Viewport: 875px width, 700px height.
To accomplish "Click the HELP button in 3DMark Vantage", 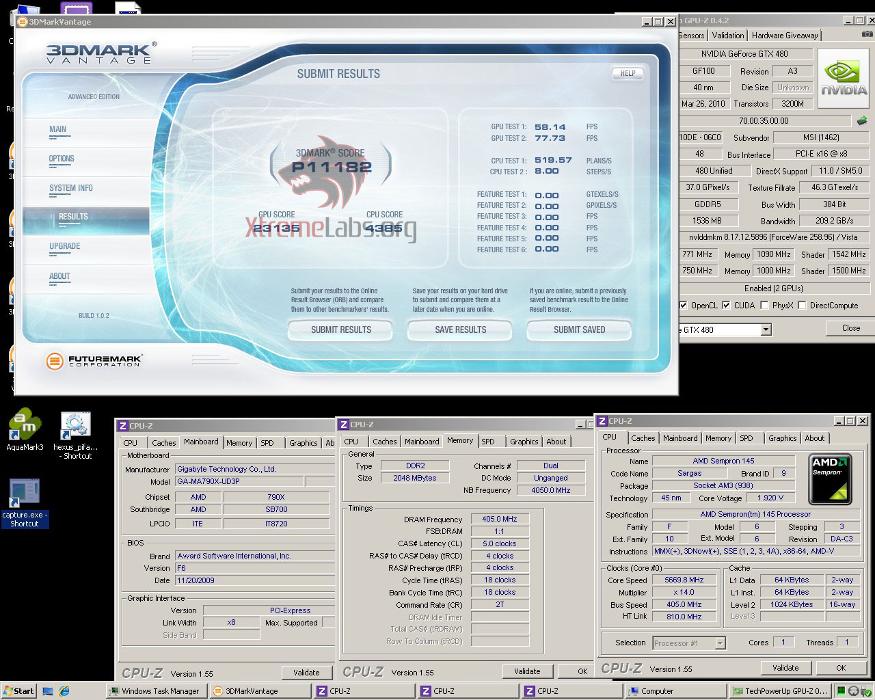I will [x=628, y=73].
